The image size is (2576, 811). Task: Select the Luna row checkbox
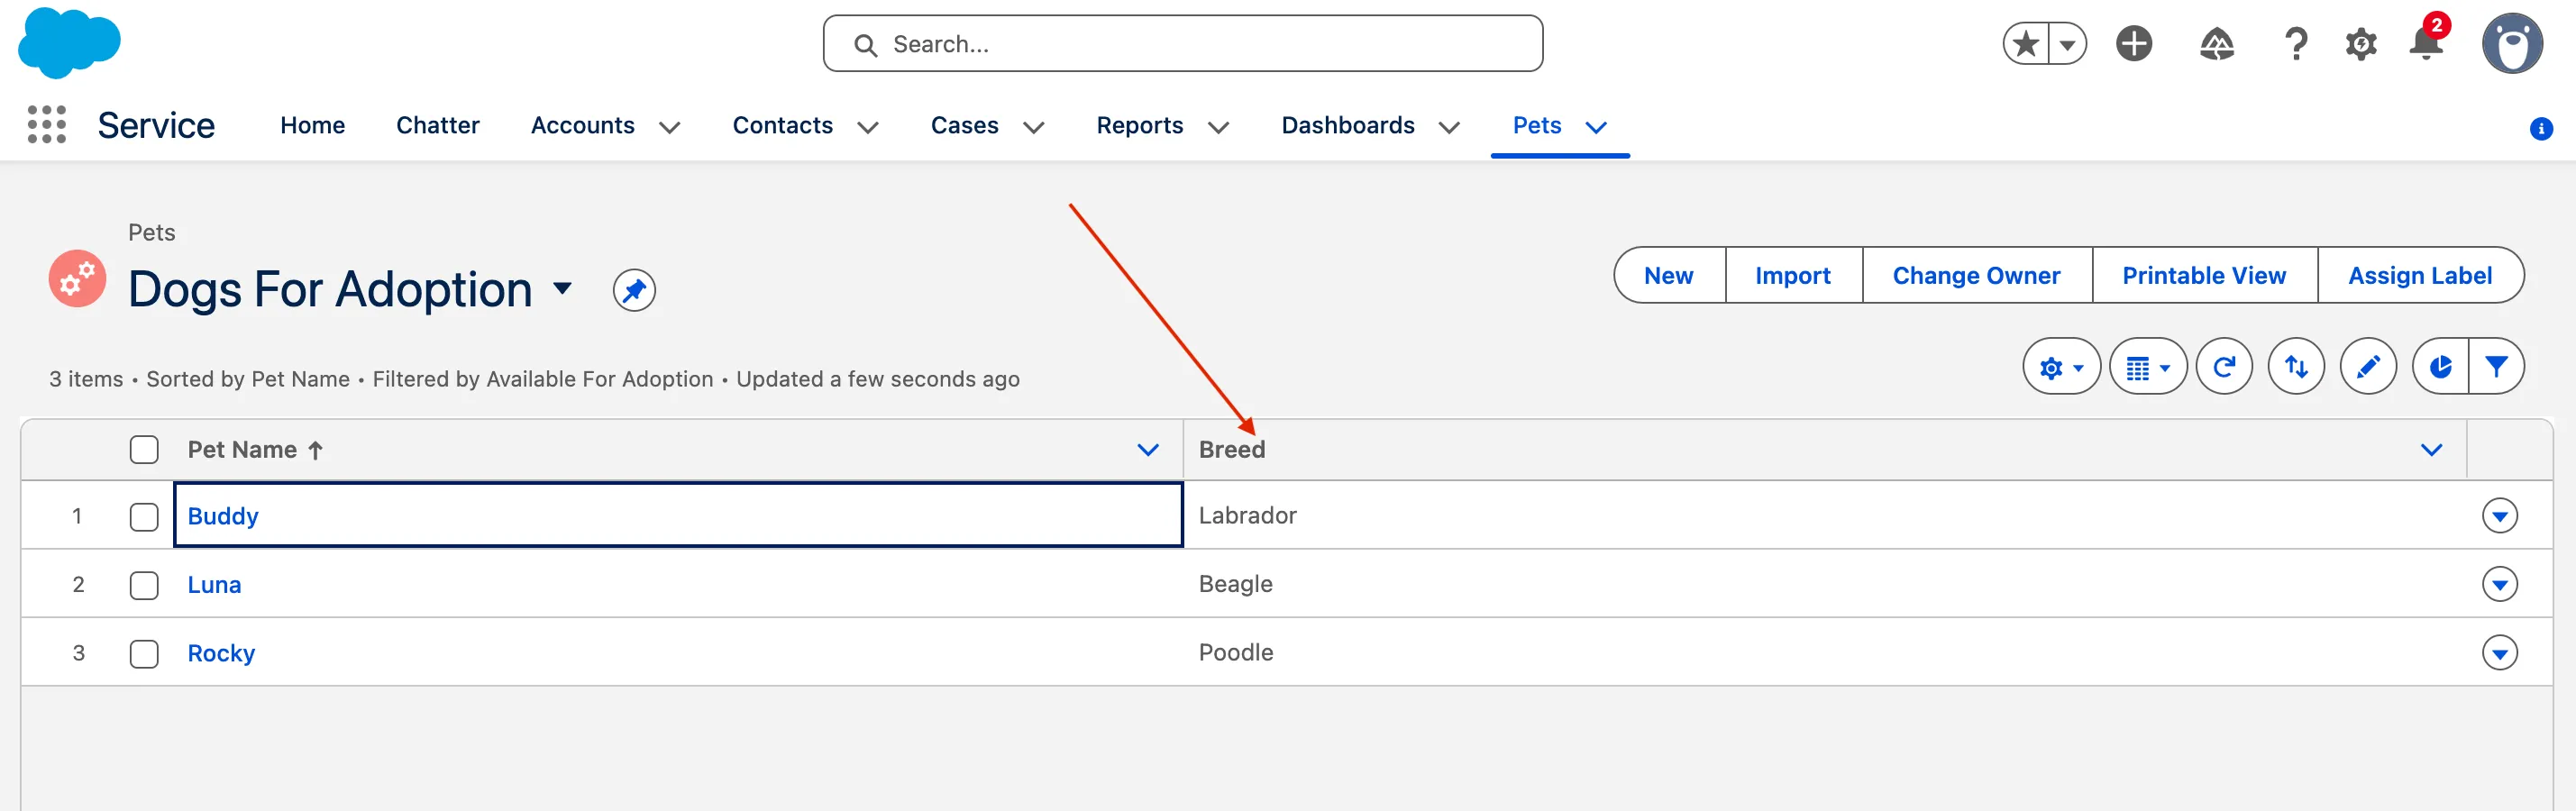coord(144,585)
